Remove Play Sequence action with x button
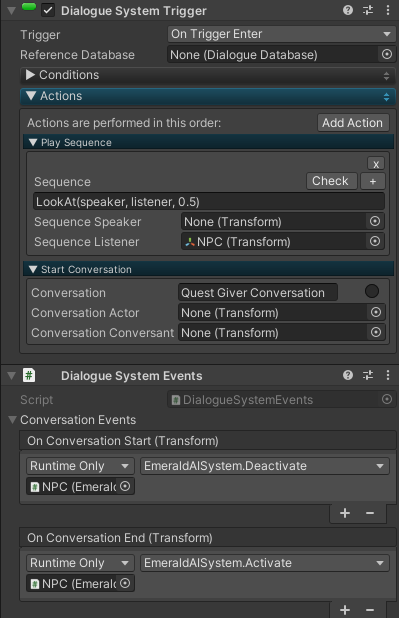Screen dimensions: 399x618 [376, 164]
